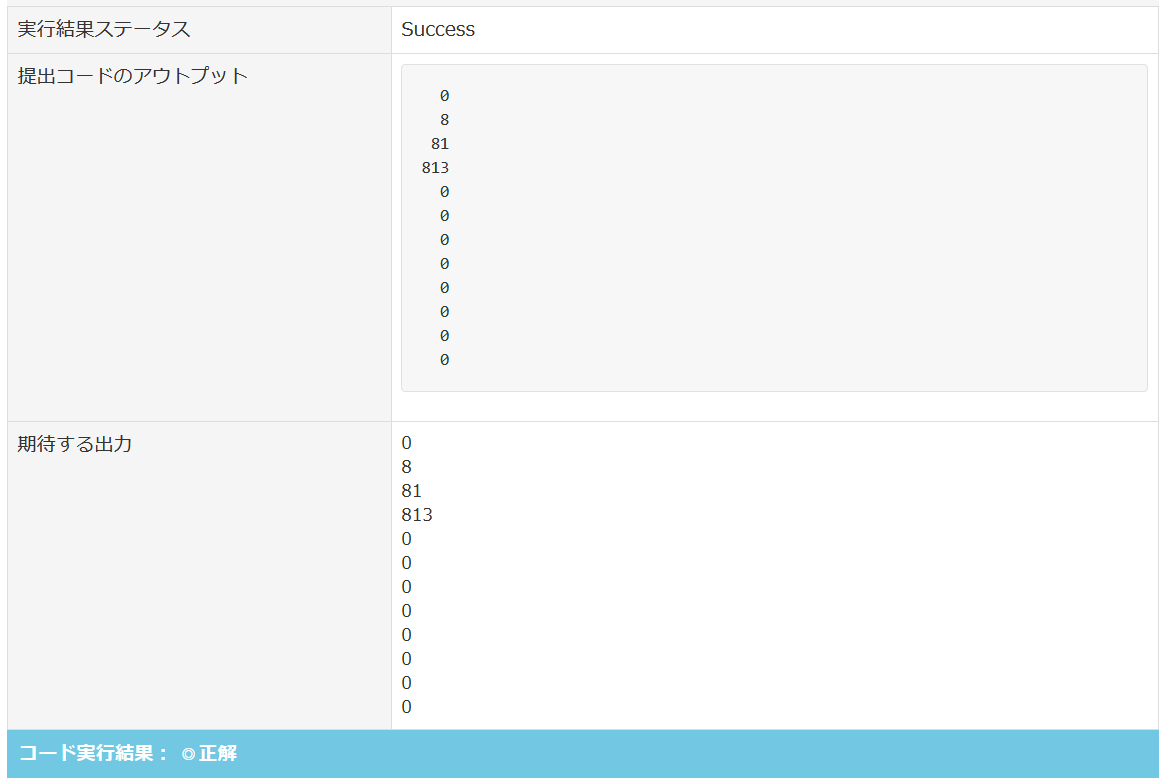
Task: Select 81 in the expected output
Action: [412, 491]
